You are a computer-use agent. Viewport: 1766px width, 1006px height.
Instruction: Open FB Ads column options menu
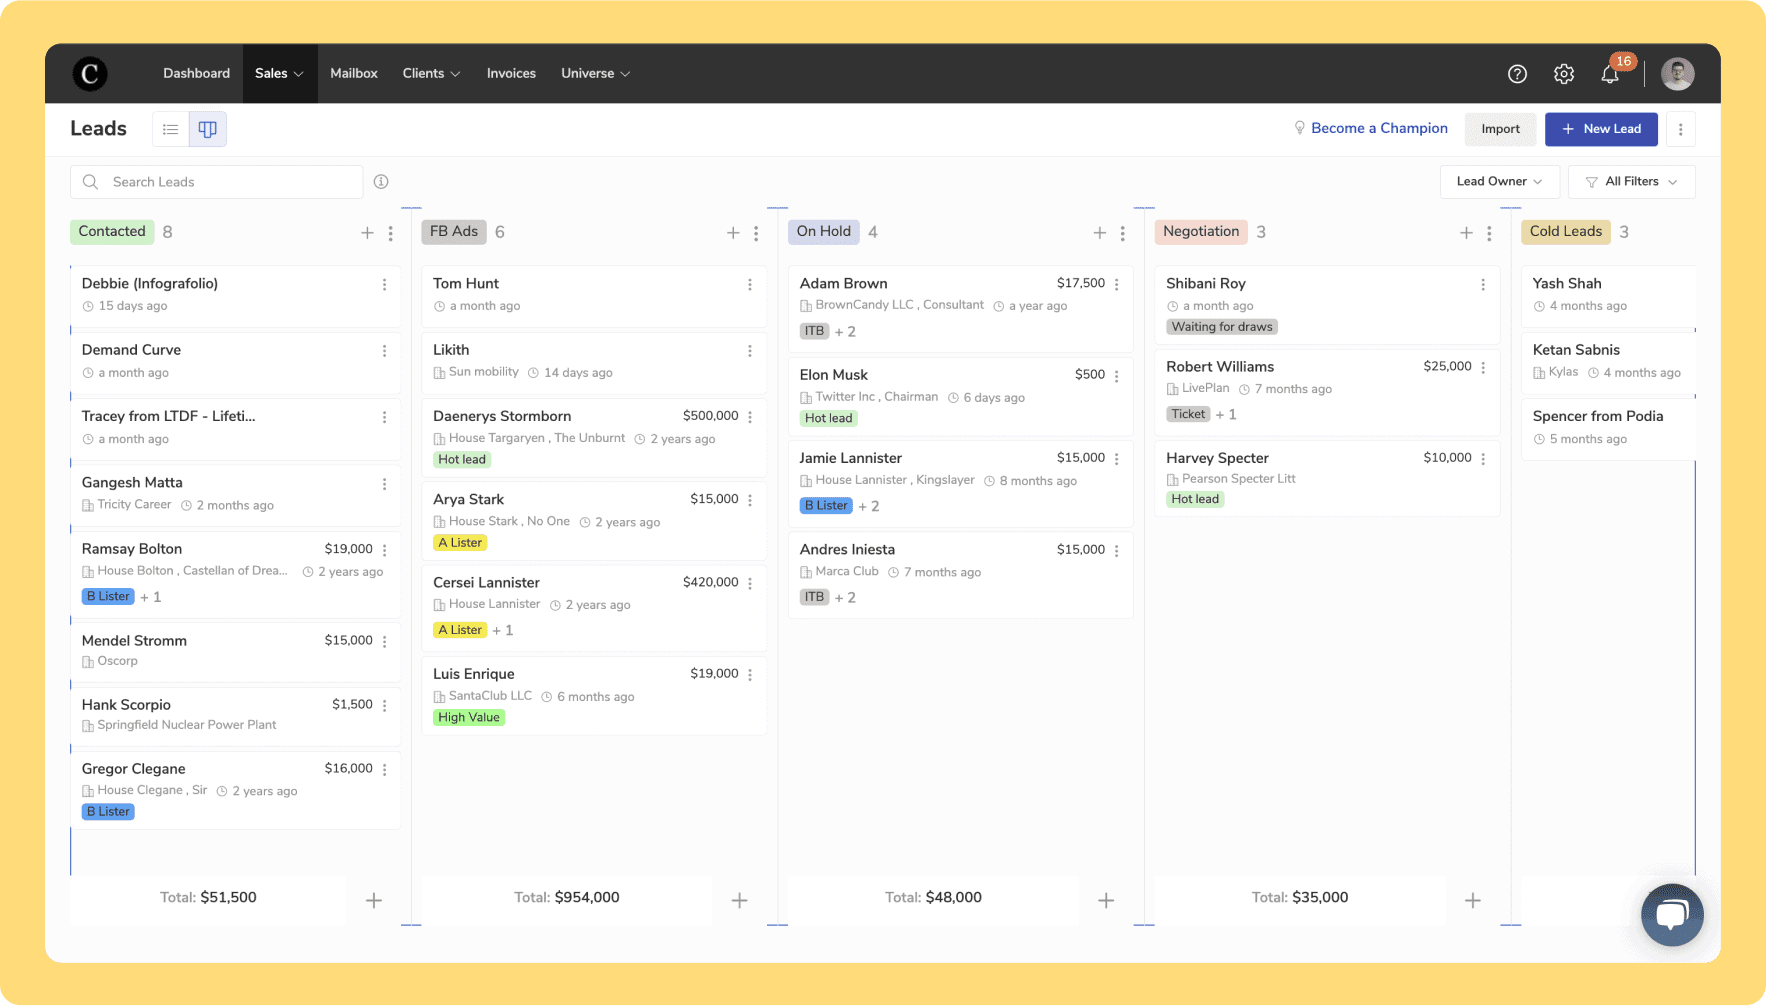[x=756, y=233]
